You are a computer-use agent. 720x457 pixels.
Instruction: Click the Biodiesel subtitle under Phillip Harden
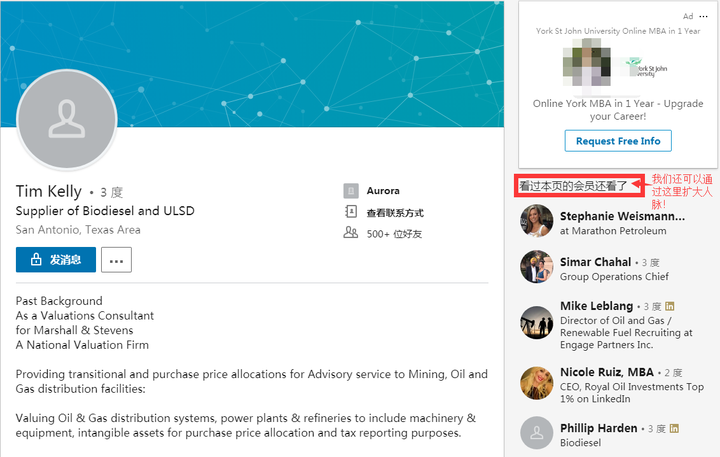[x=580, y=443]
